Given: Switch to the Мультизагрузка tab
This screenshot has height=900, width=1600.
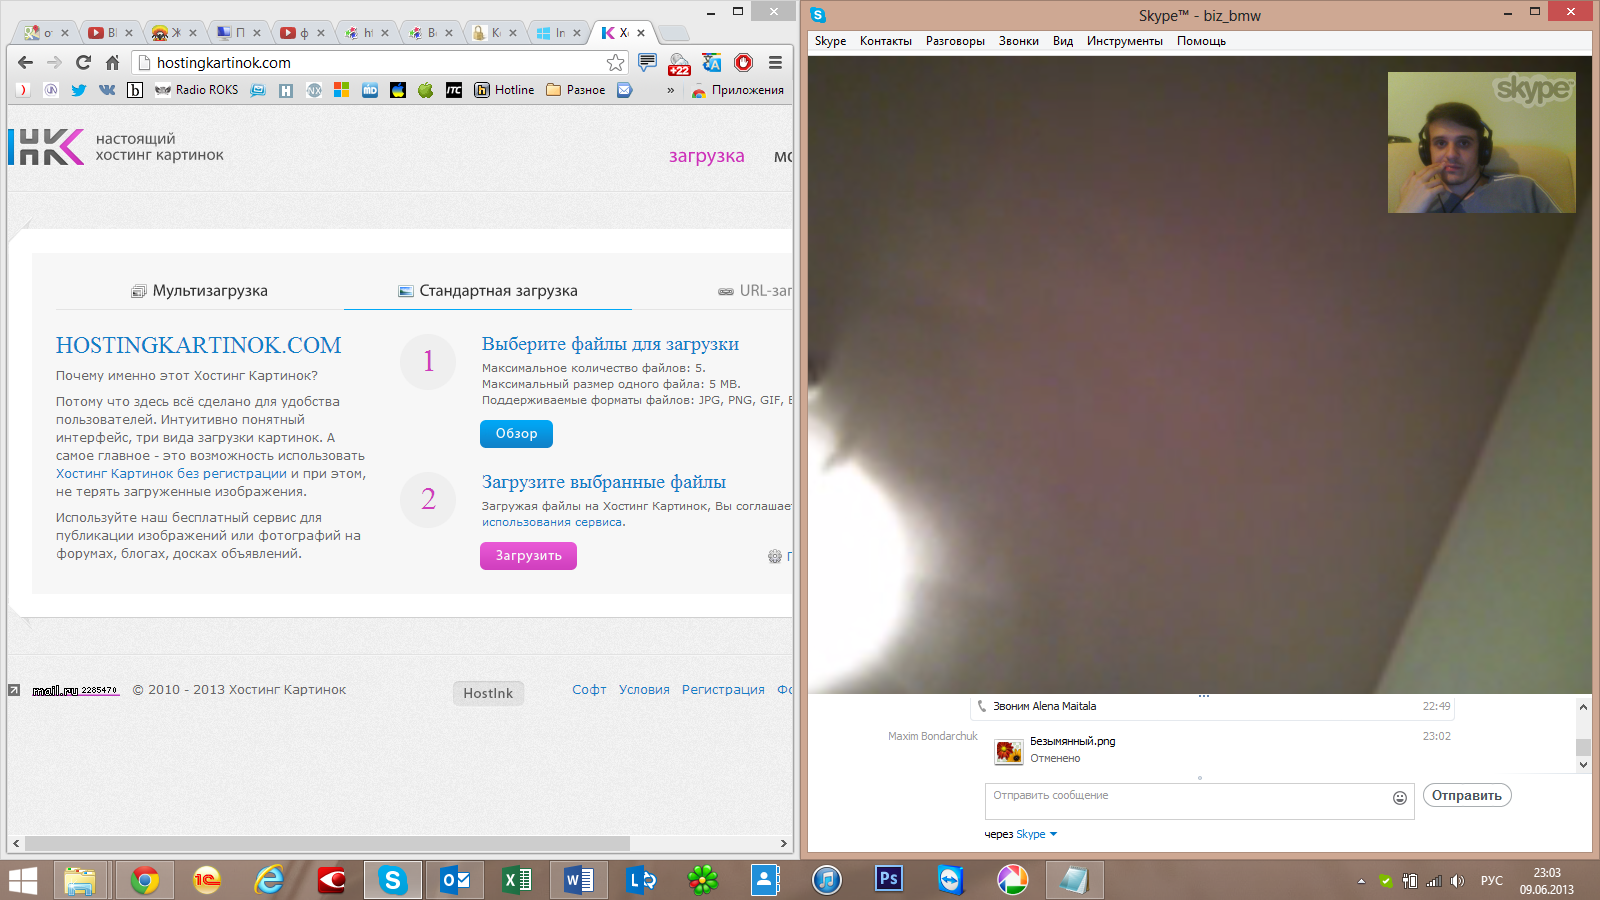Looking at the screenshot, I should pyautogui.click(x=199, y=291).
